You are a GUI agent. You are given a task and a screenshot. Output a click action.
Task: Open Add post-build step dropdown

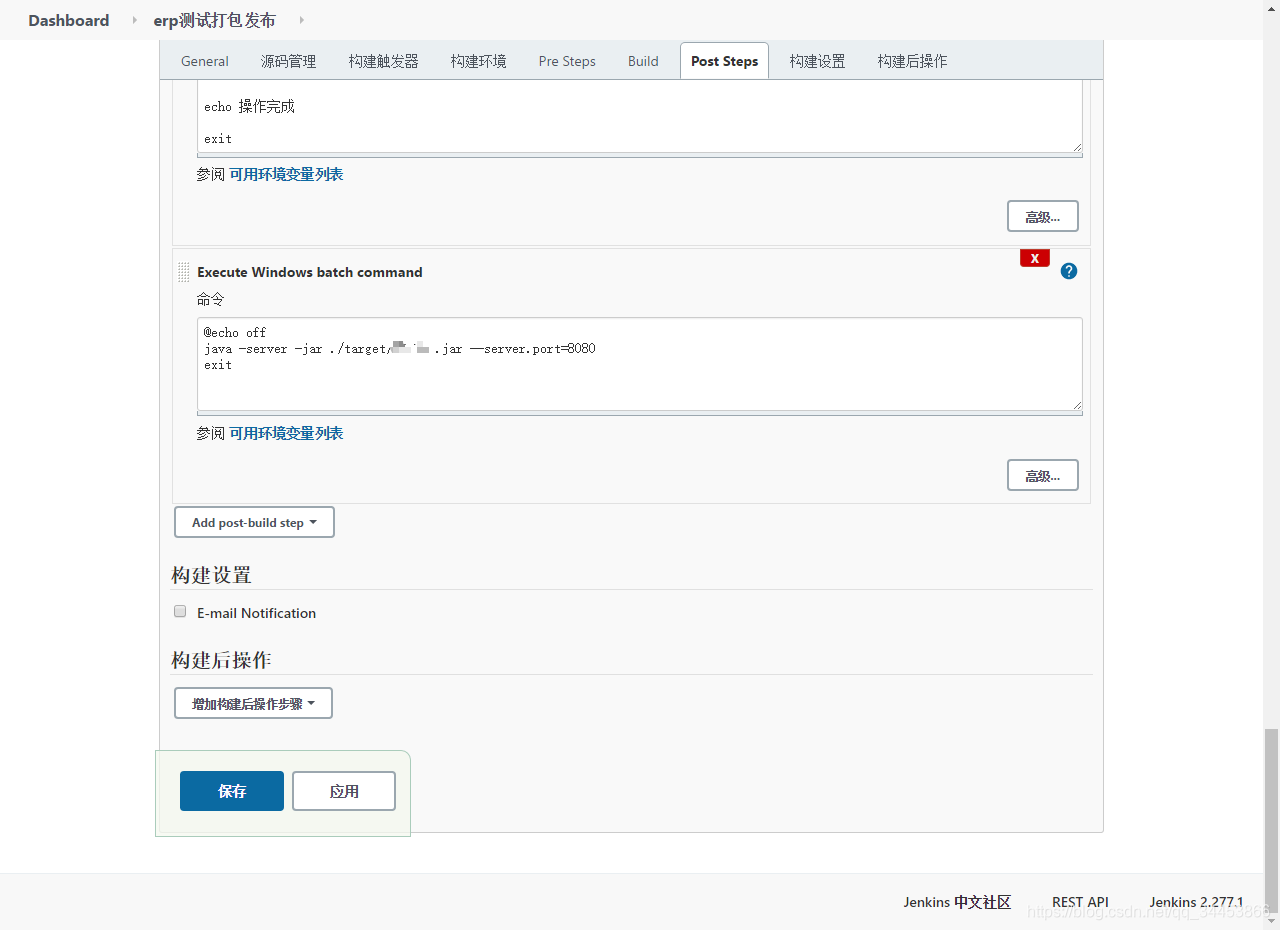[x=254, y=522]
